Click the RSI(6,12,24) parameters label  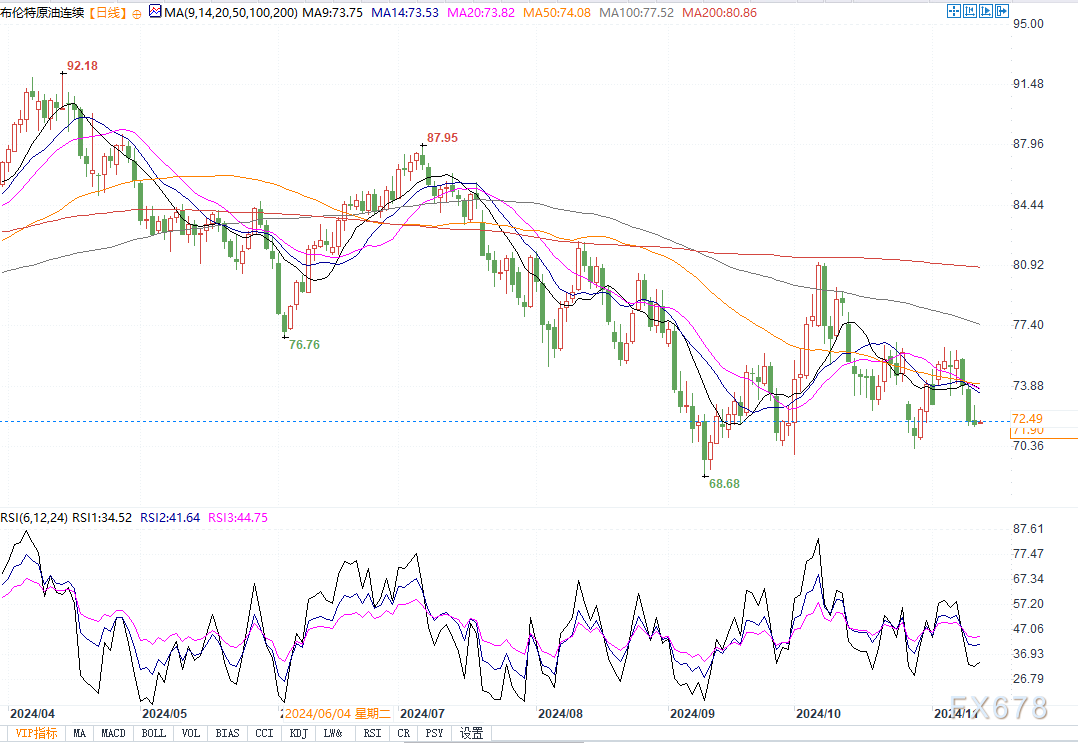click(x=33, y=518)
